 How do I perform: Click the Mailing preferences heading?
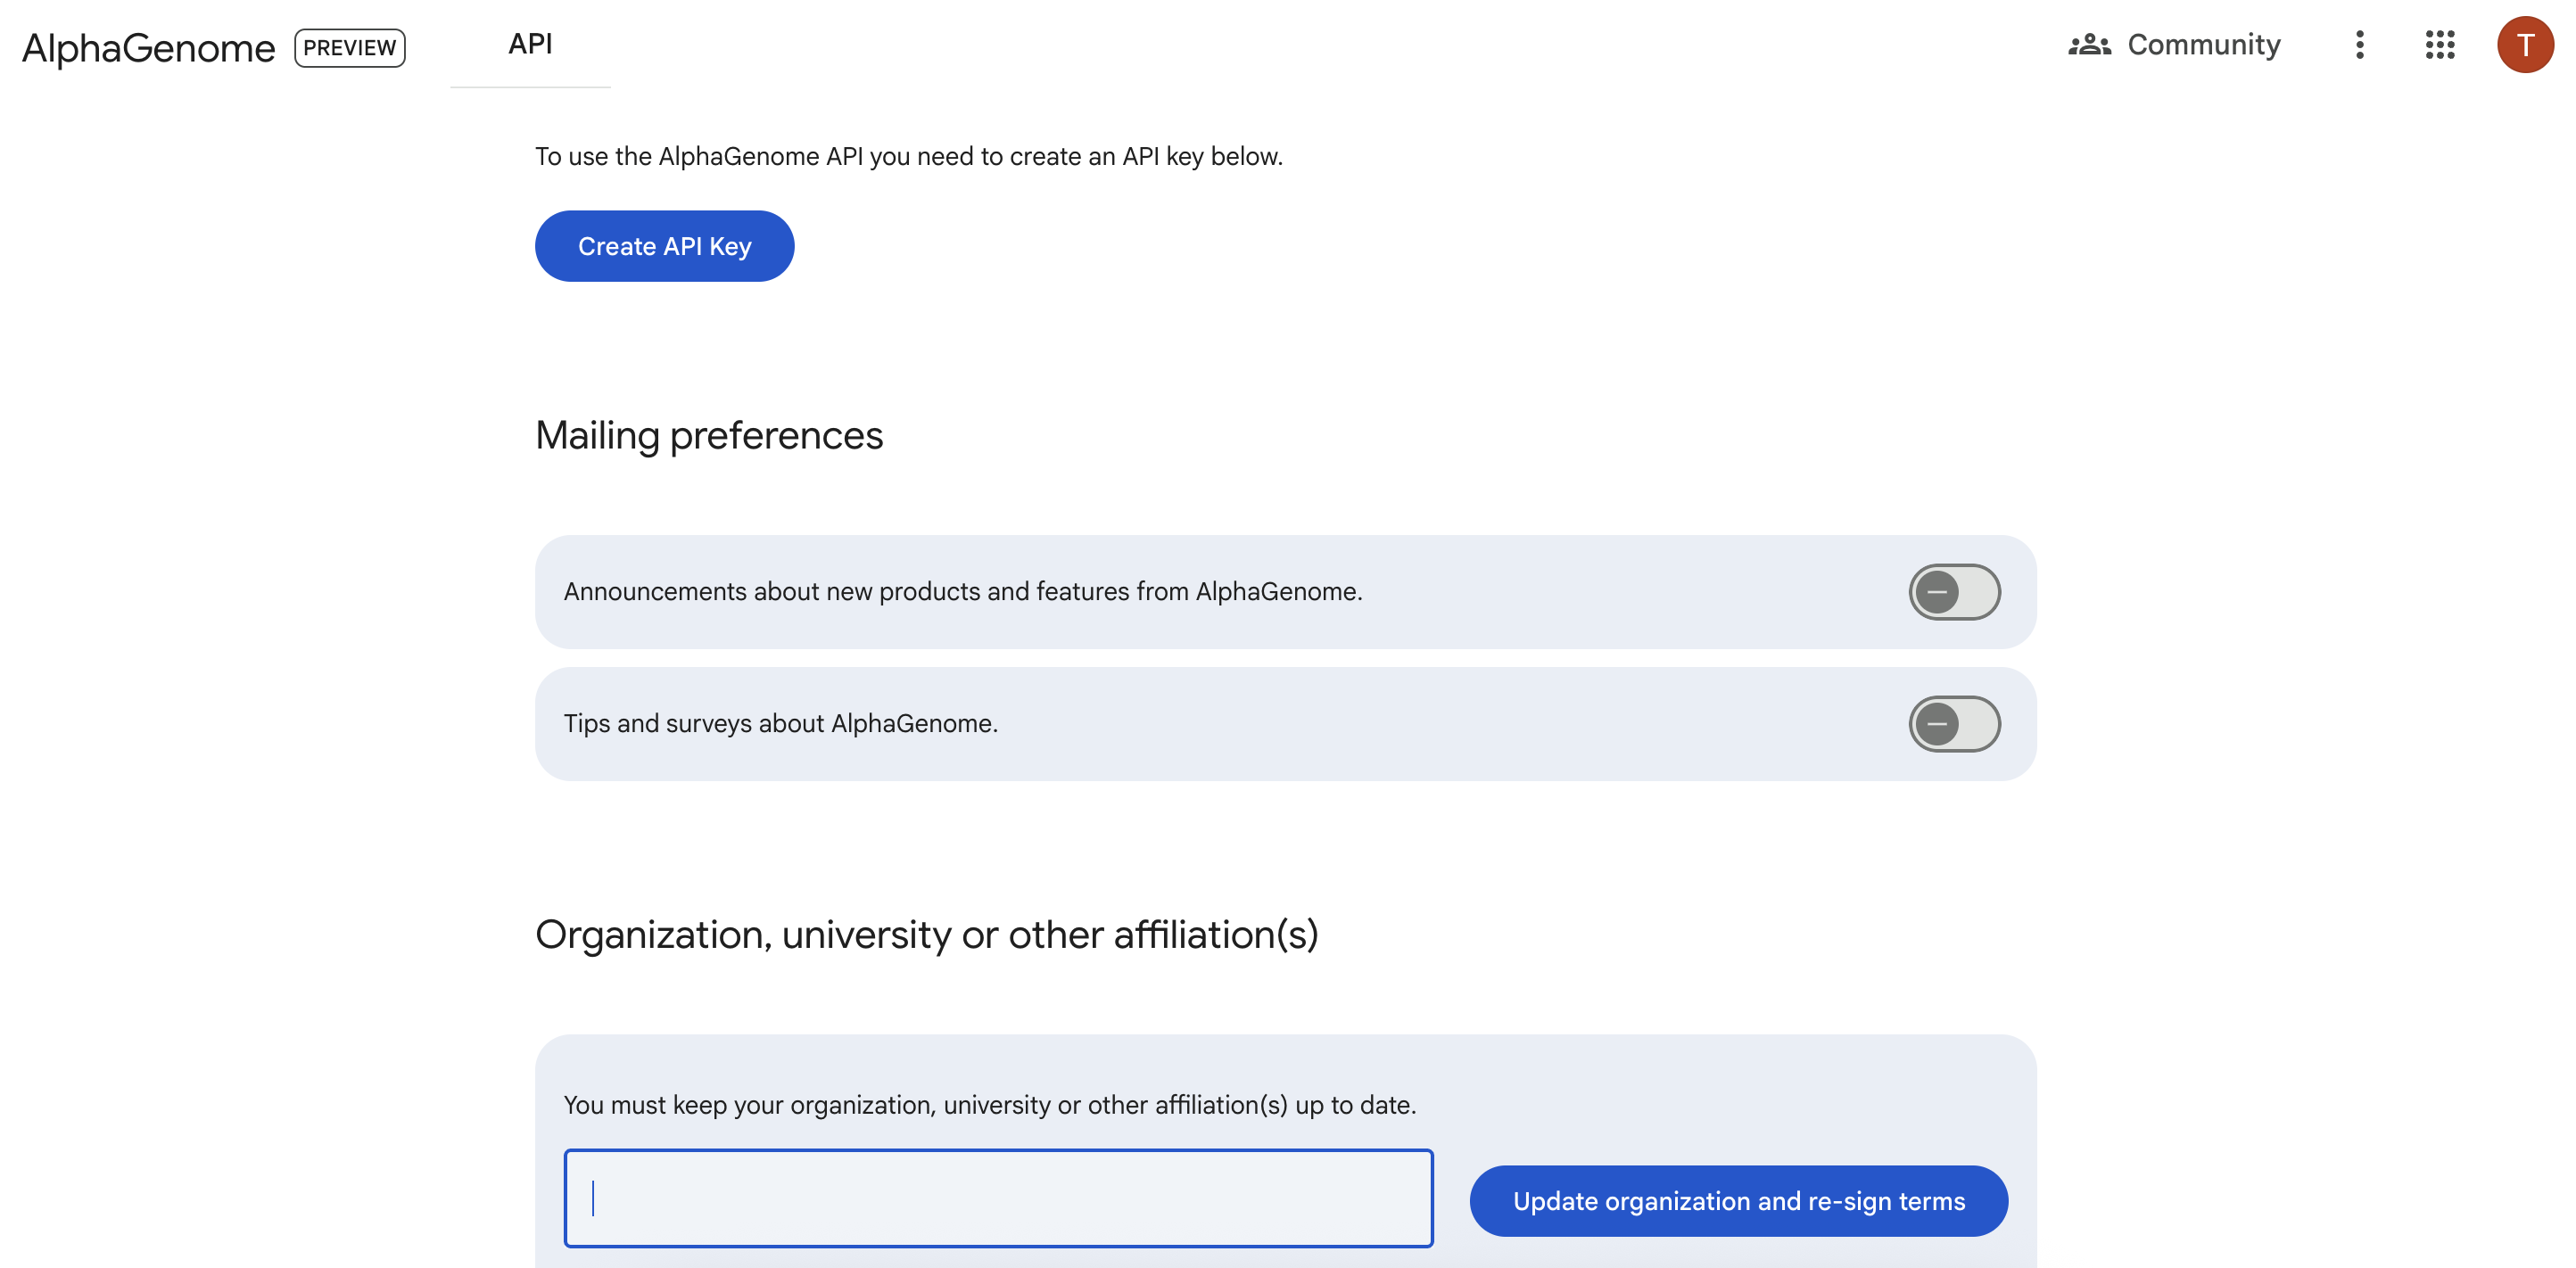pos(709,436)
